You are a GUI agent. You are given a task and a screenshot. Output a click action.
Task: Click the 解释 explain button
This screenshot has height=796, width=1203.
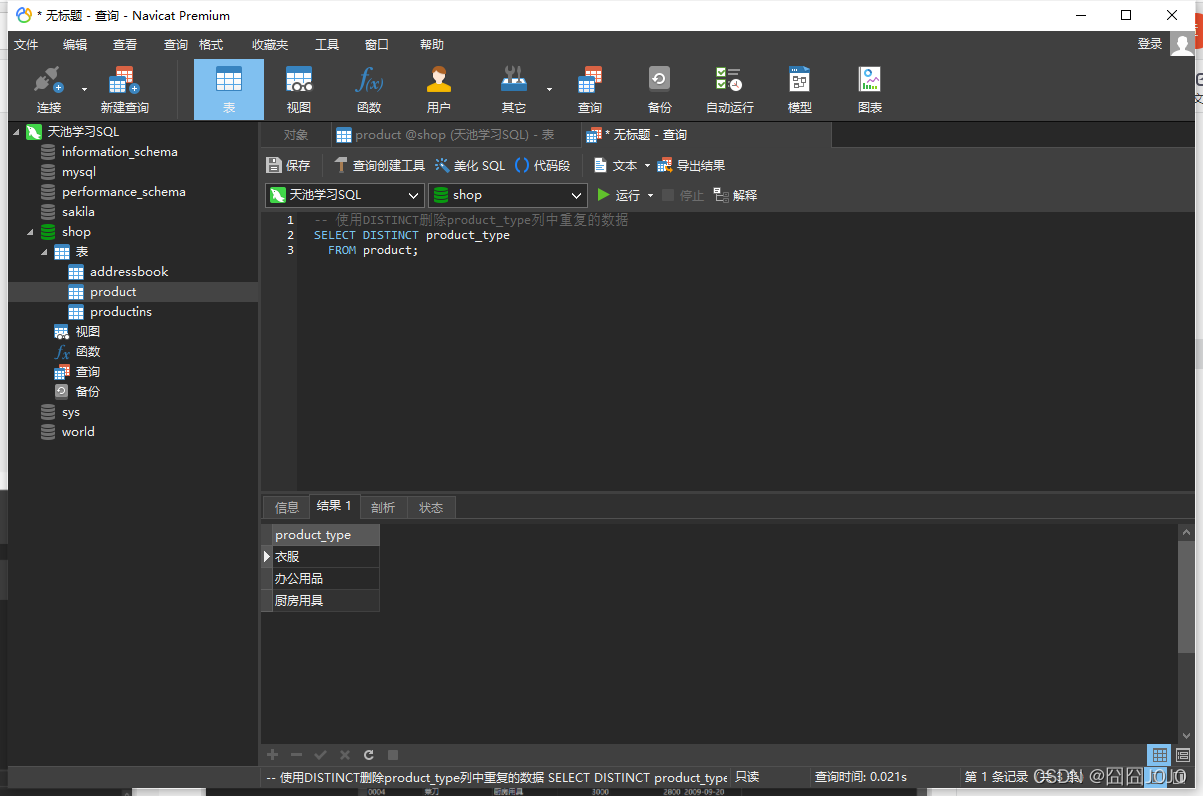pos(735,195)
